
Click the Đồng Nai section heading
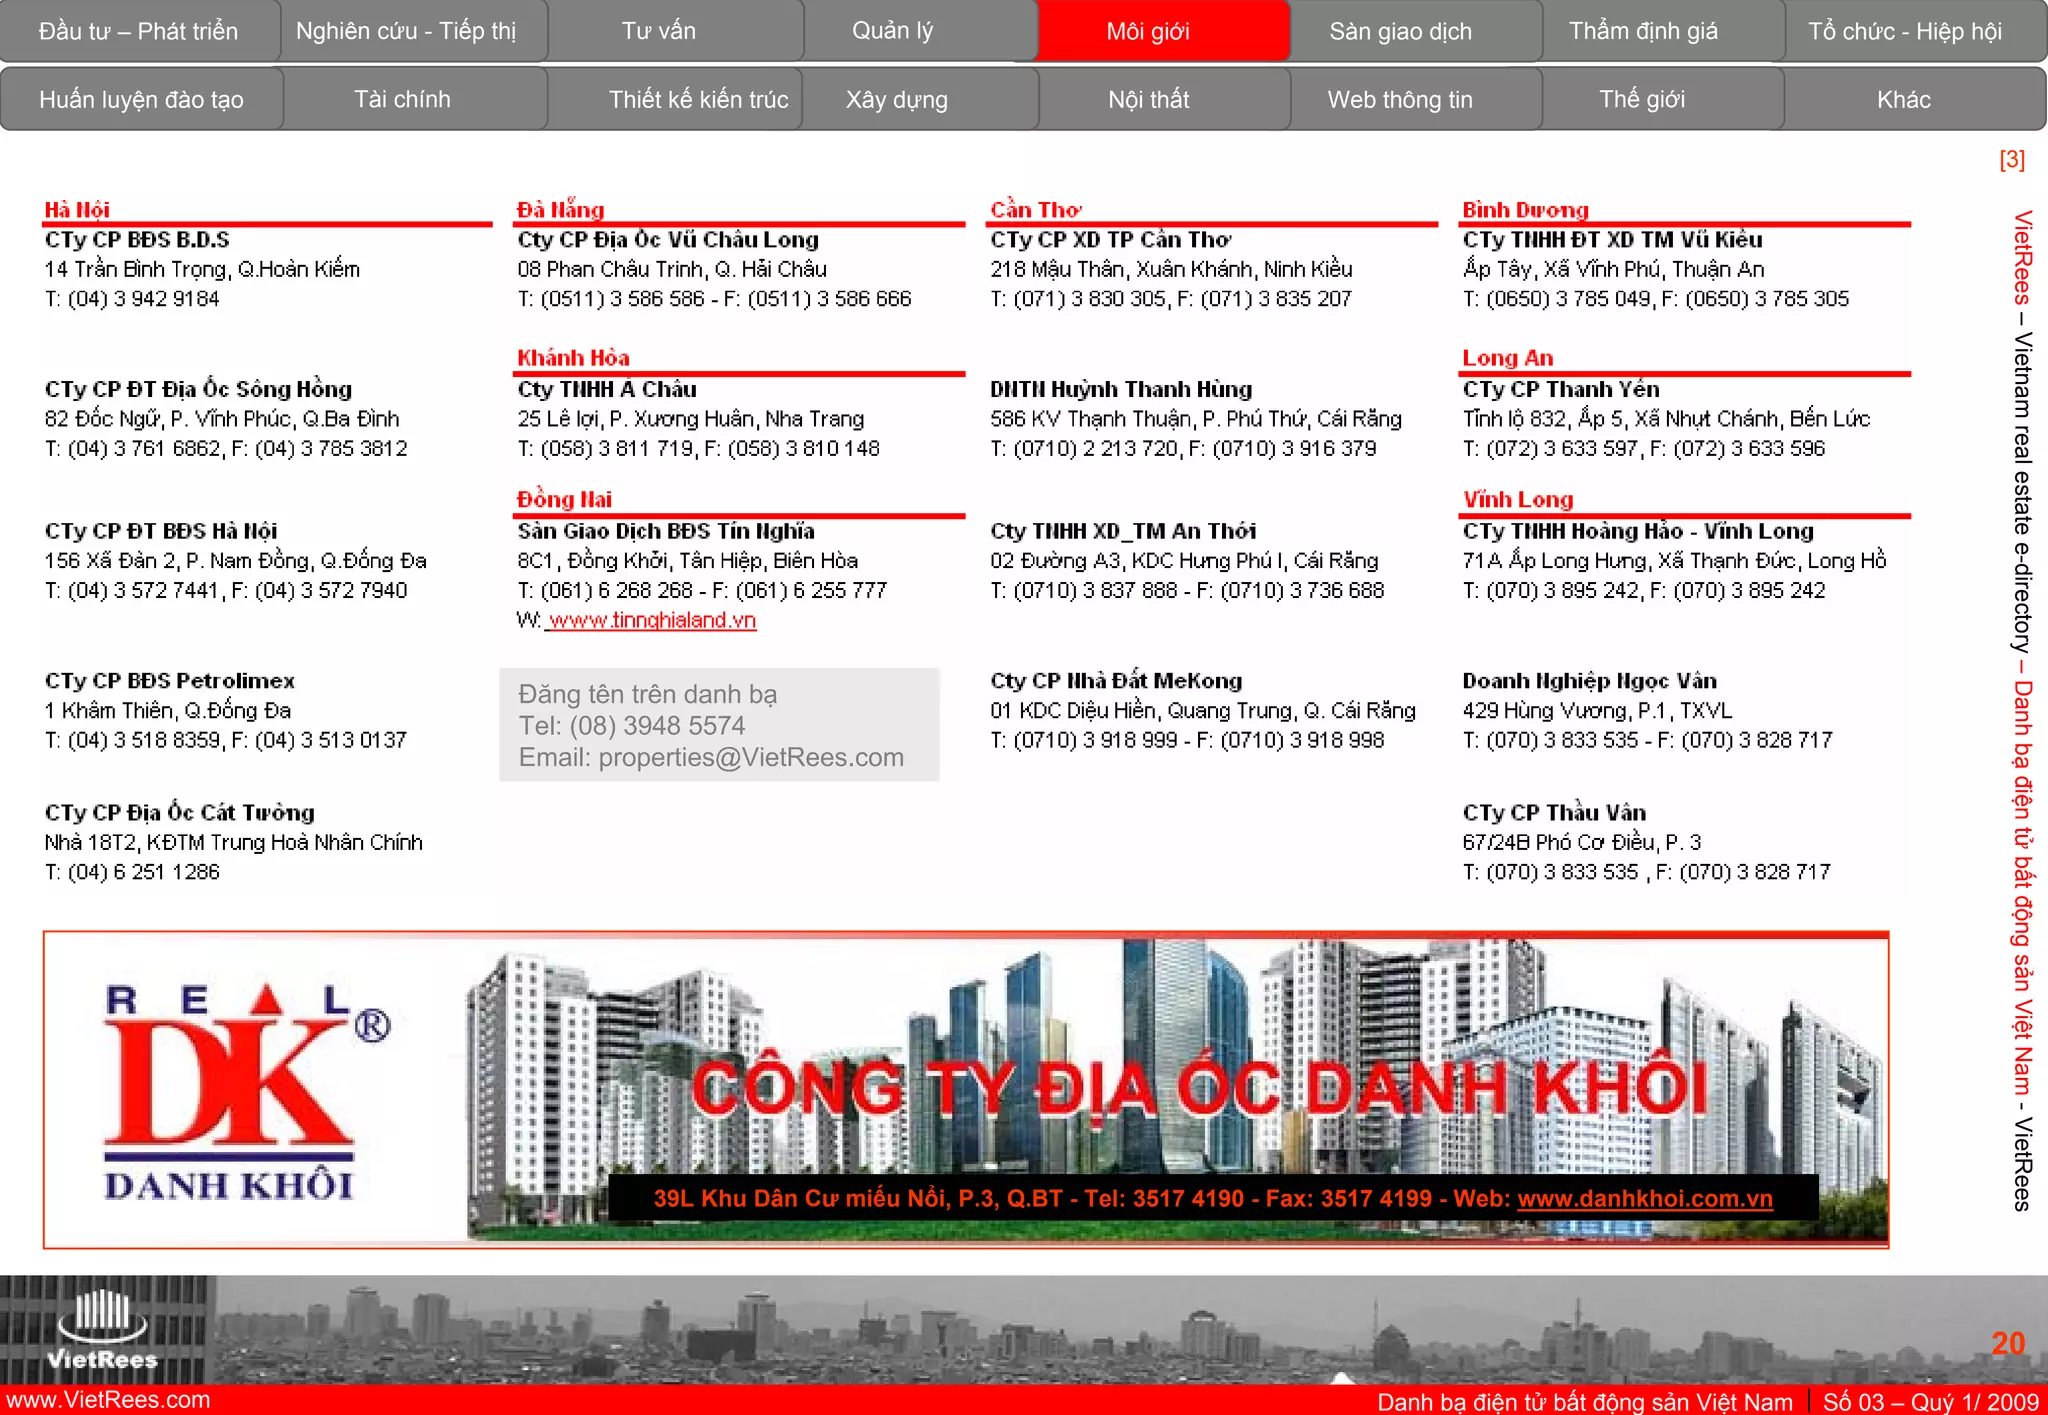564,499
